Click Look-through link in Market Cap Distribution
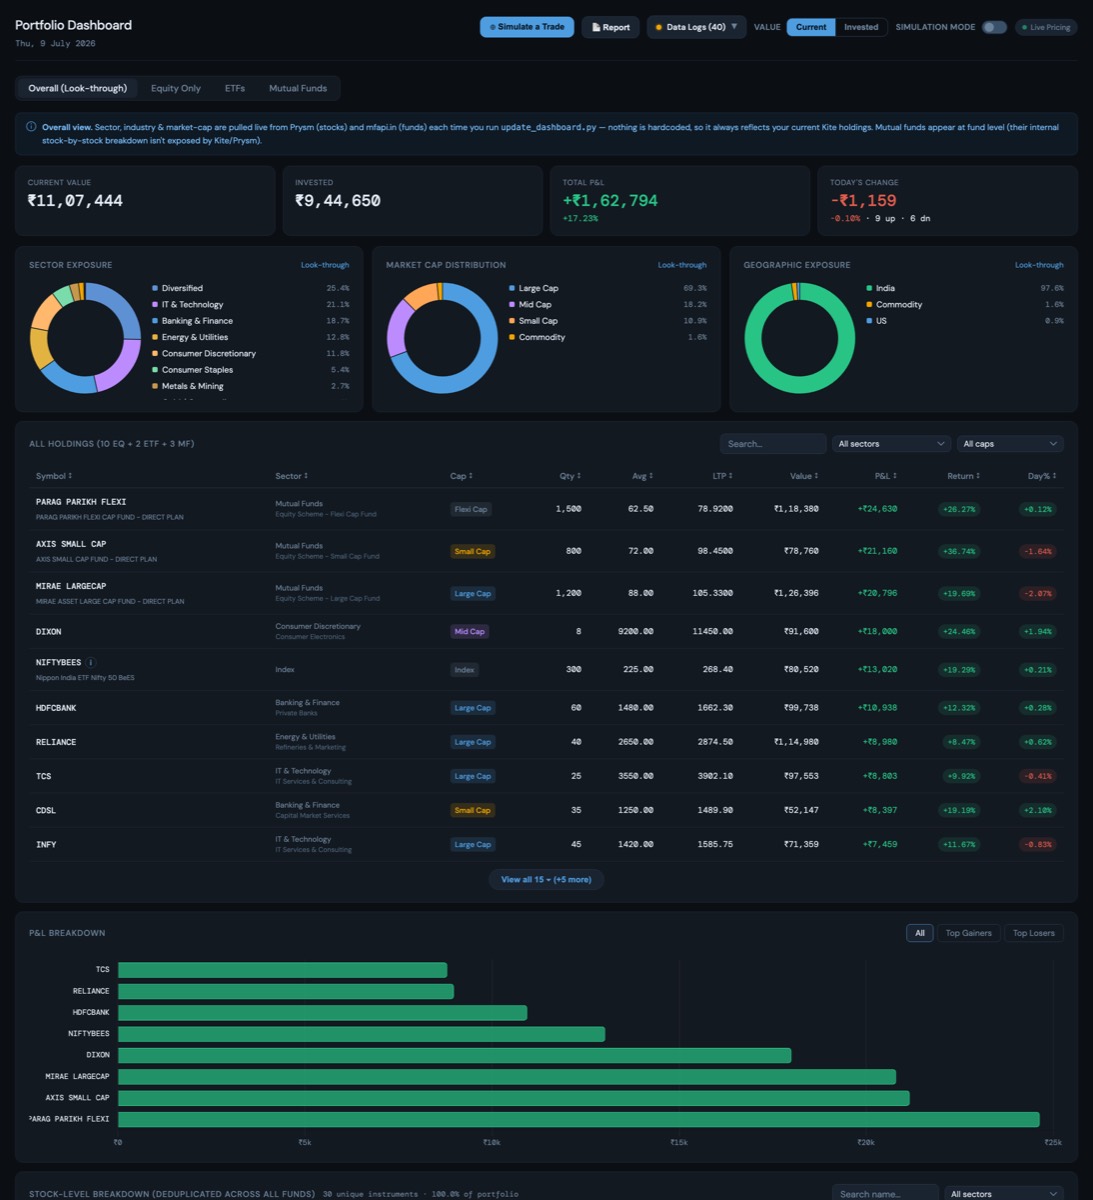This screenshot has width=1093, height=1200. (x=682, y=265)
